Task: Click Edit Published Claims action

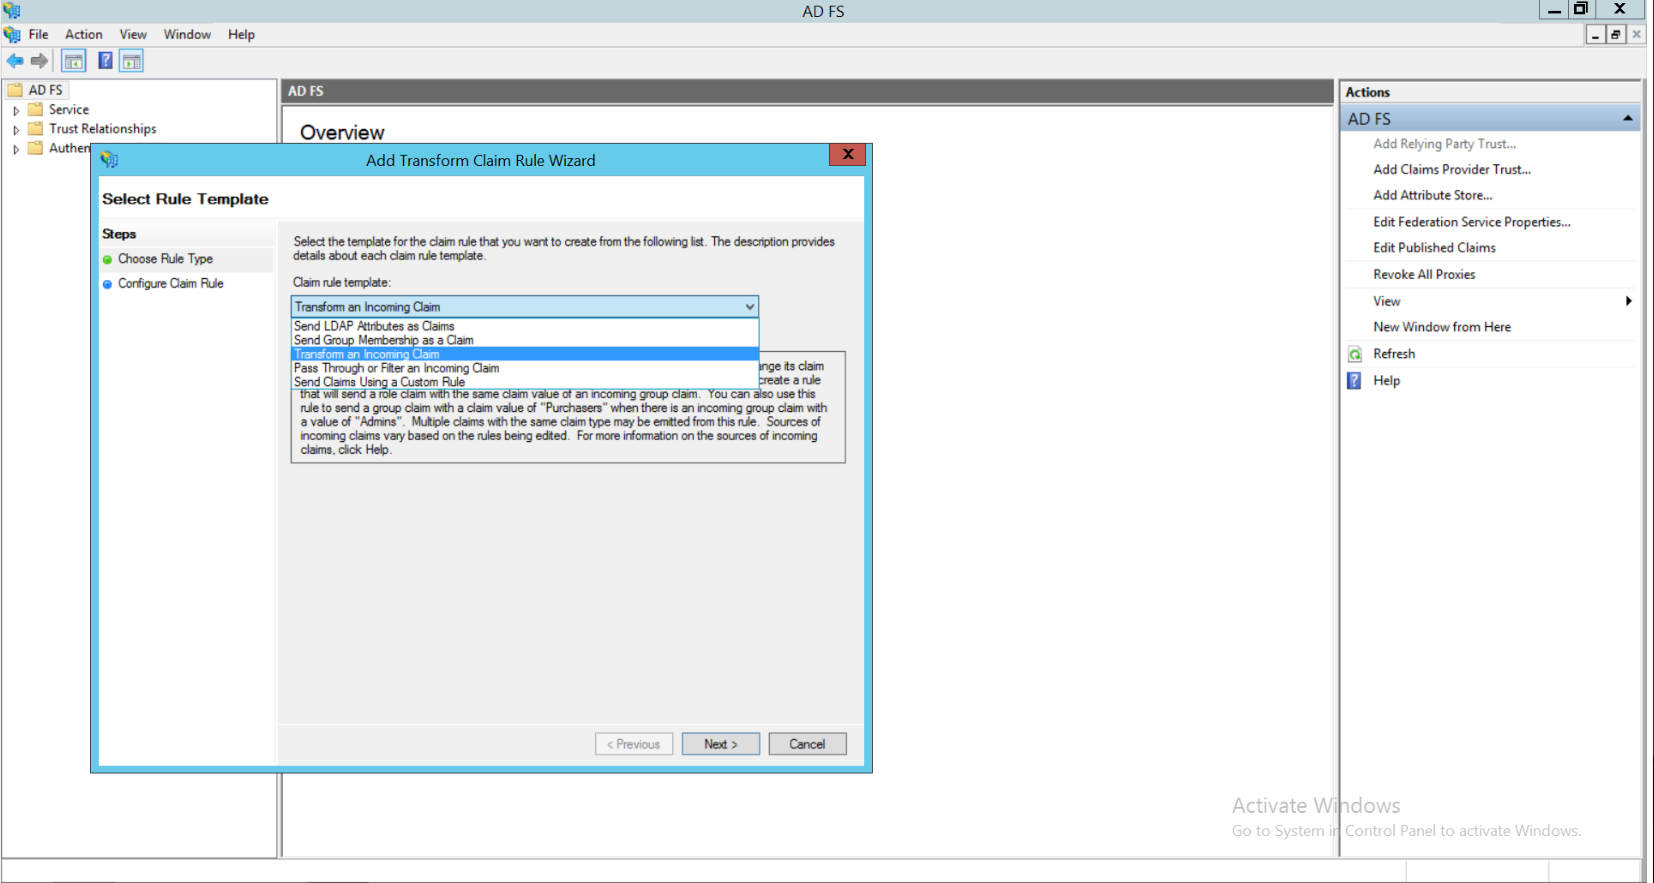Action: [x=1434, y=248]
